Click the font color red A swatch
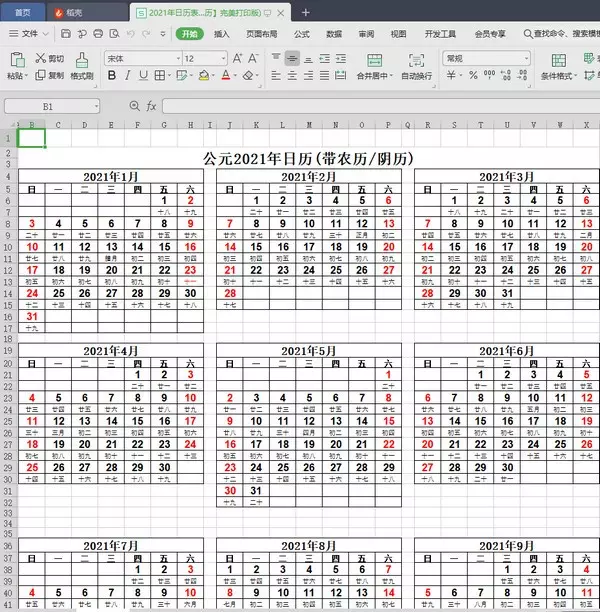 [226, 75]
